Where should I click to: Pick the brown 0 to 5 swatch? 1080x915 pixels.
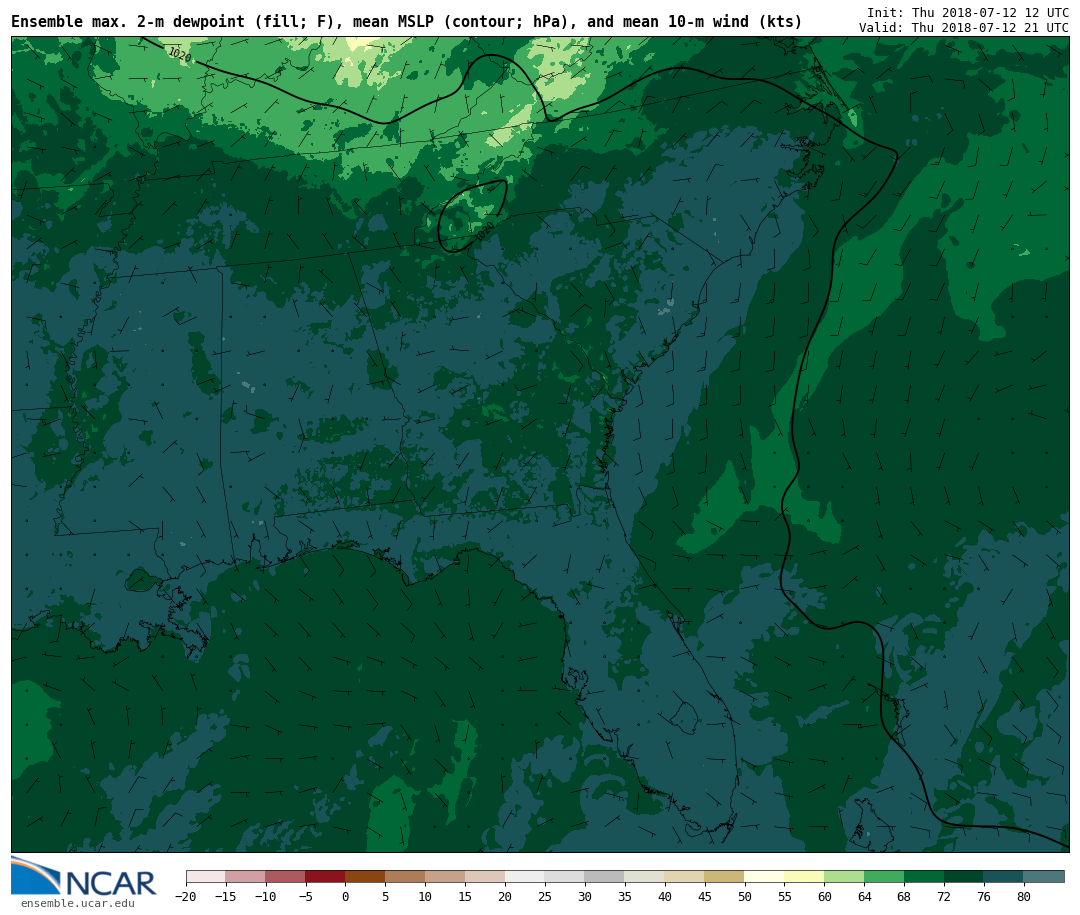(365, 876)
